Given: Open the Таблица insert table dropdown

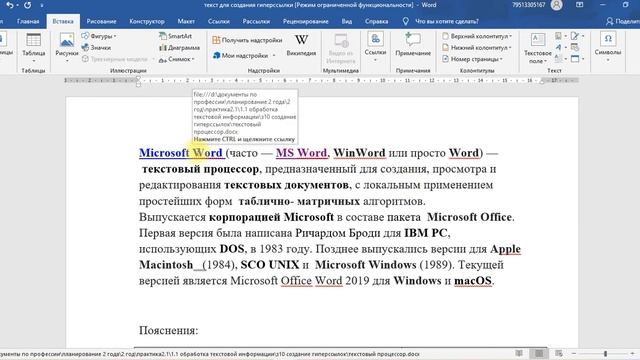Looking at the screenshot, I should tap(33, 48).
